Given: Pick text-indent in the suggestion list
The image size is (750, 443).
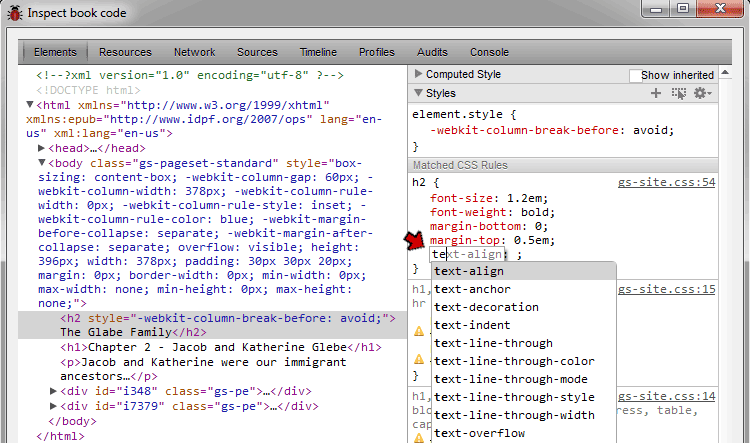Looking at the screenshot, I should (x=474, y=325).
